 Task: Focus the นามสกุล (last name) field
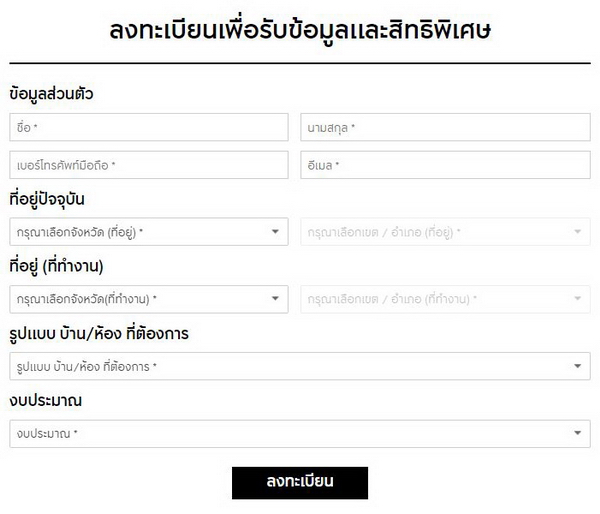[x=445, y=128]
